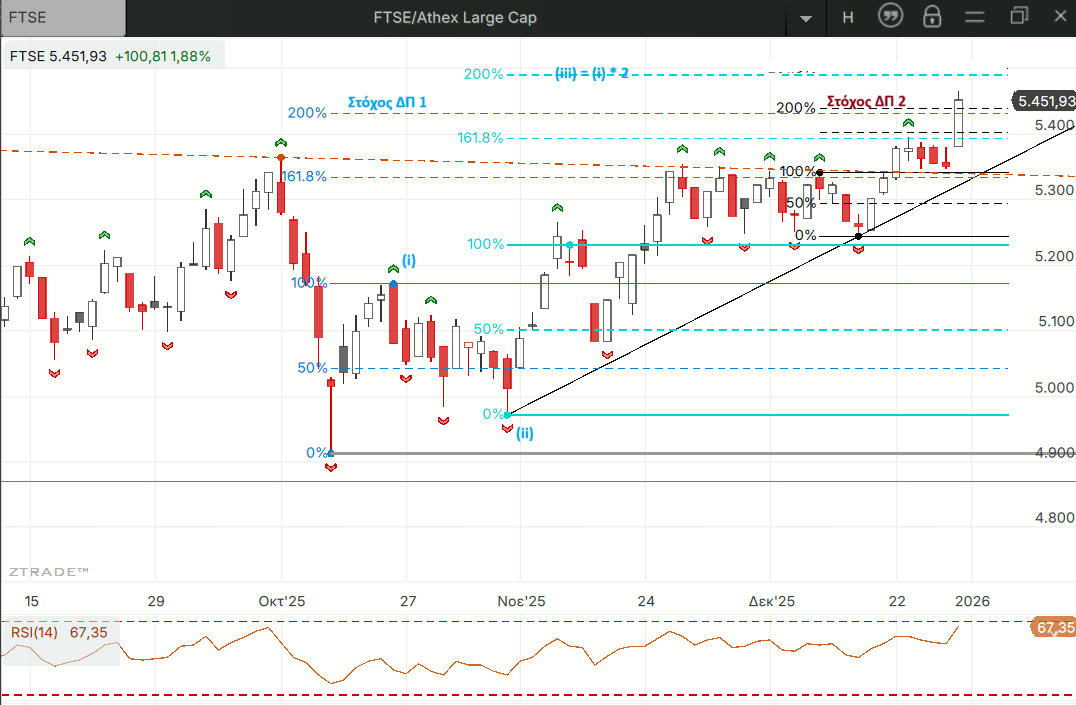Click the FTSE 5.451,93 price legend

(x=110, y=56)
